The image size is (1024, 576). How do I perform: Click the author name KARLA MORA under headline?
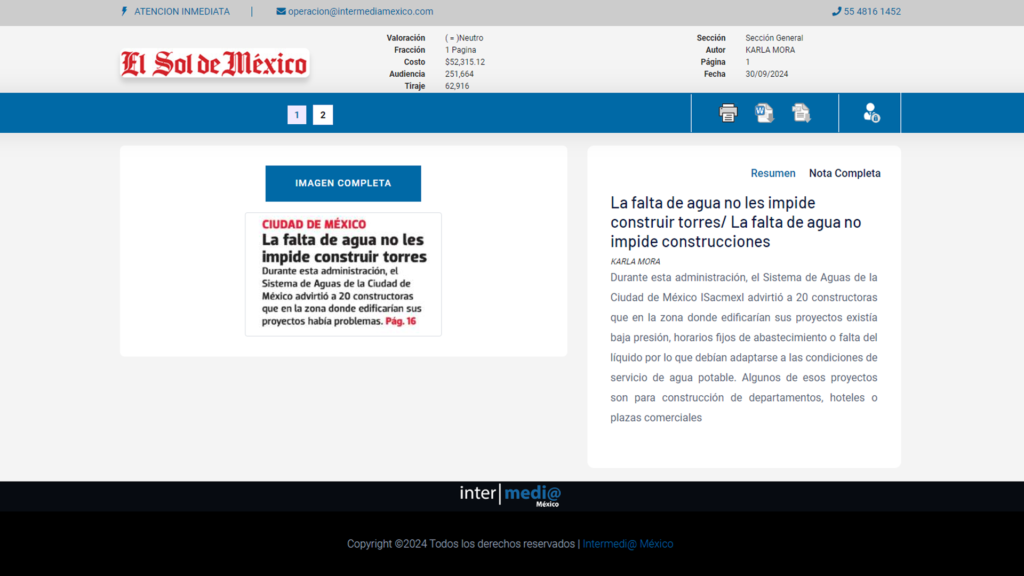(635, 261)
